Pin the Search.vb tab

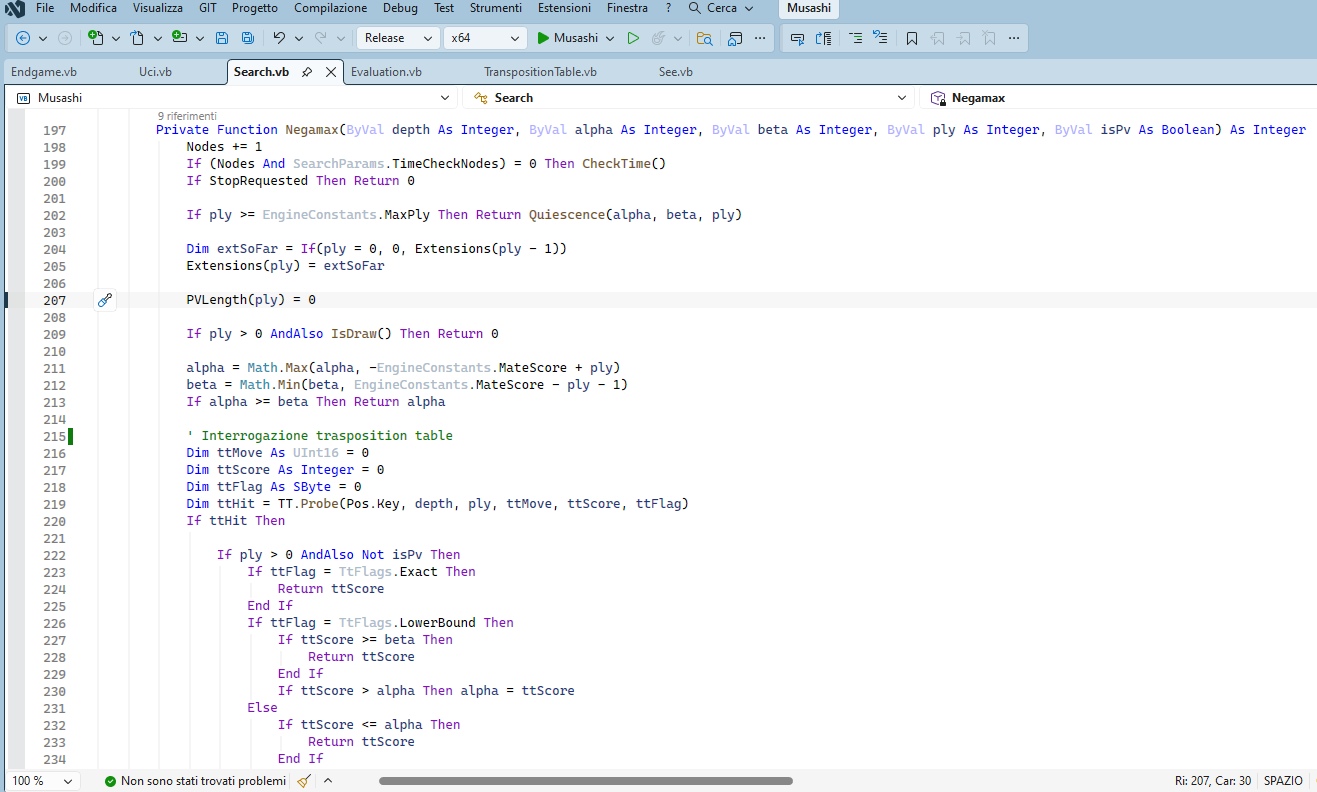coord(307,72)
